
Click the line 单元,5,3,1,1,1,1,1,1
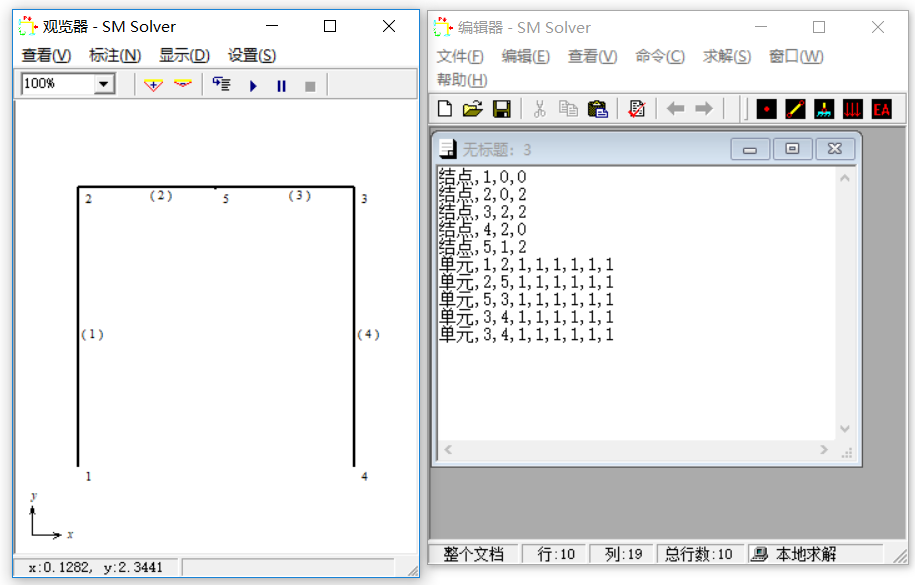coord(526,300)
